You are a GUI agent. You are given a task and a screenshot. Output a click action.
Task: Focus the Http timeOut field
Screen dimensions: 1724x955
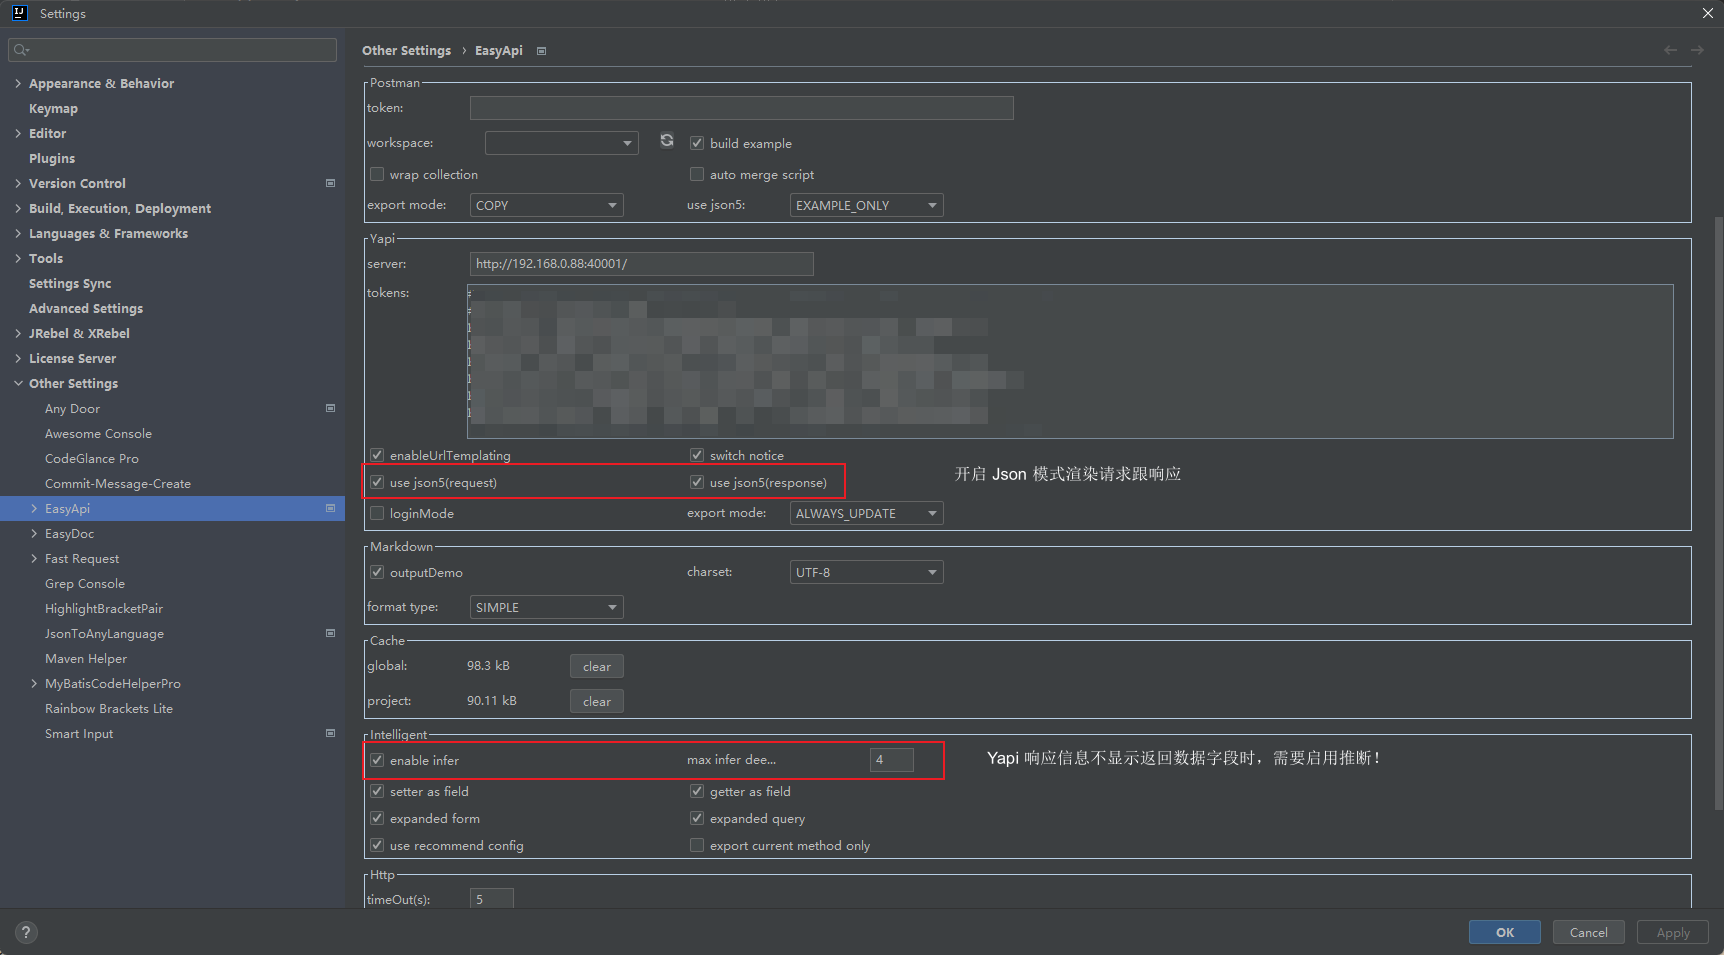491,898
